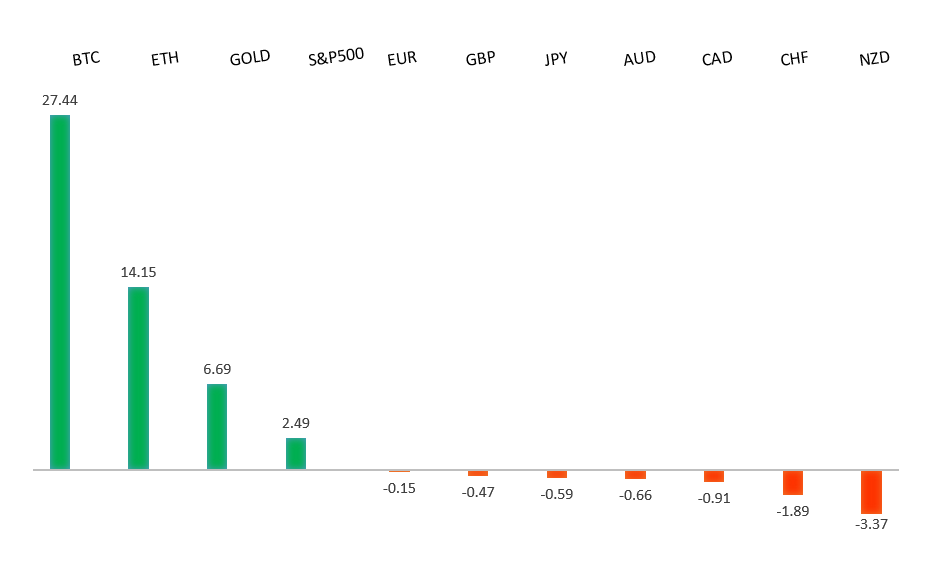This screenshot has height=585, width=940.
Task: Select the S&P500 category label
Action: click(336, 57)
